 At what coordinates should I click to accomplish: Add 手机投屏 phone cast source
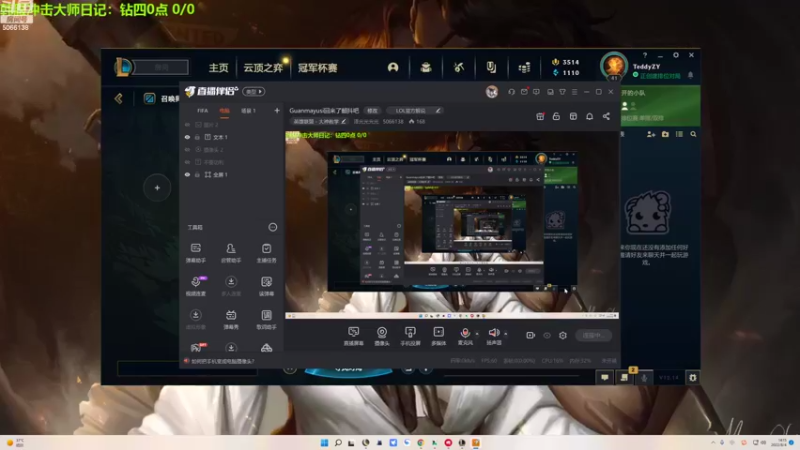coord(410,336)
